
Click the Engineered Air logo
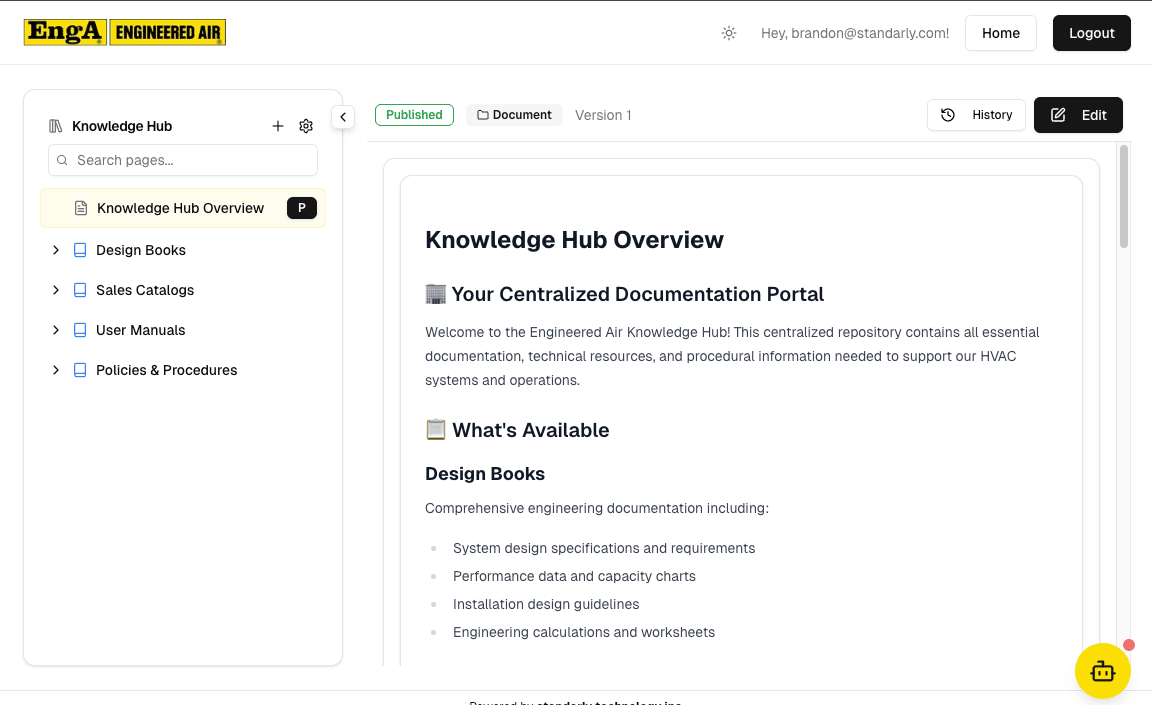click(124, 32)
